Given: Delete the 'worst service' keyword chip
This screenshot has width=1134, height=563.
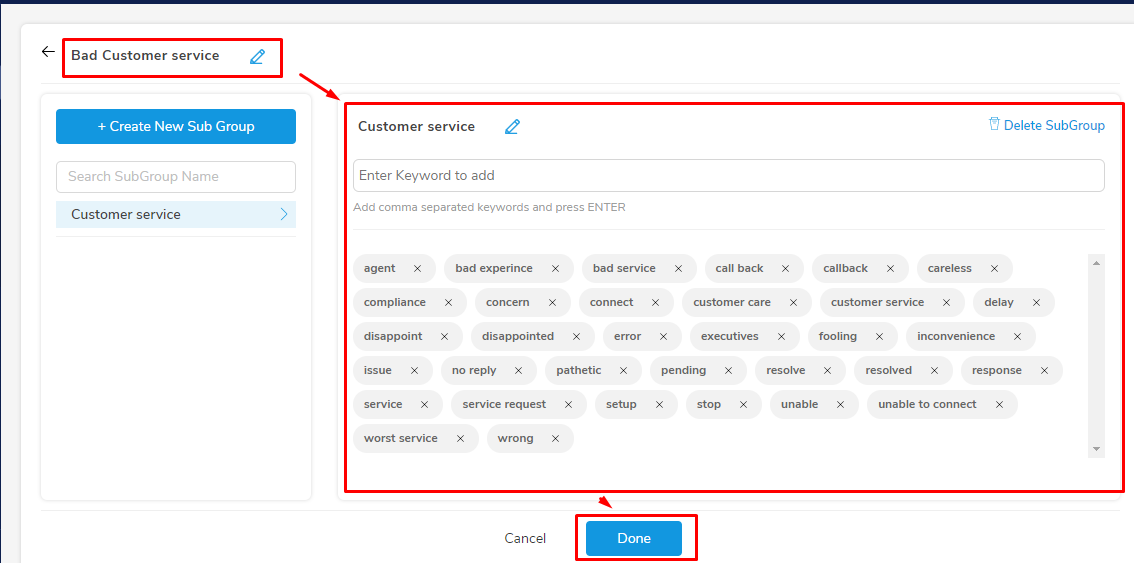Looking at the screenshot, I should [461, 439].
